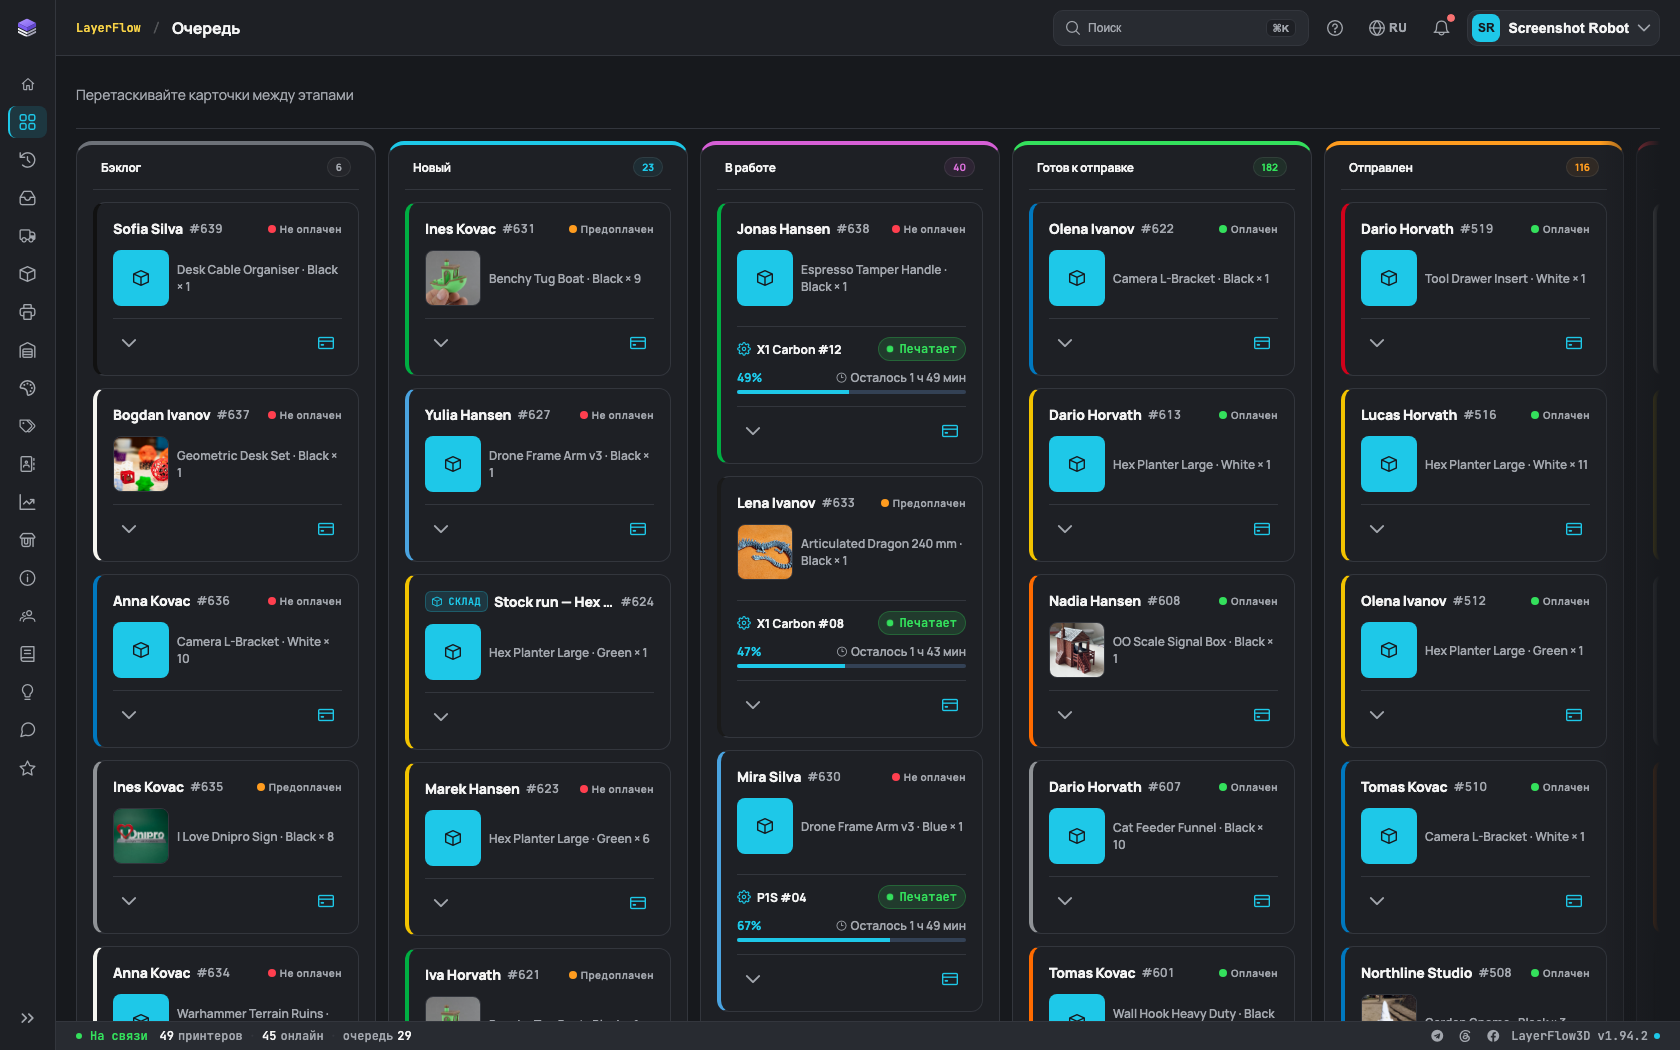1680x1050 pixels.
Task: Open the Benchy Tug Boat thumbnail on order #631
Action: pyautogui.click(x=453, y=278)
